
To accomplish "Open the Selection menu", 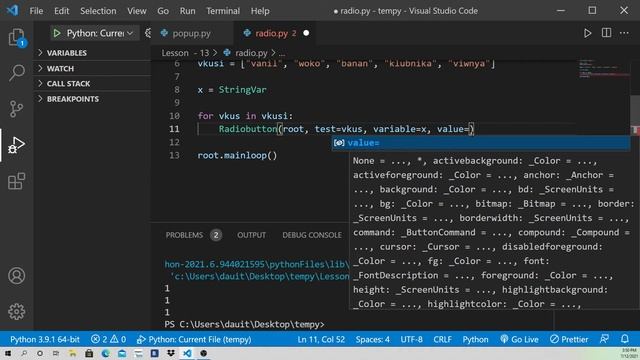I will [98, 11].
